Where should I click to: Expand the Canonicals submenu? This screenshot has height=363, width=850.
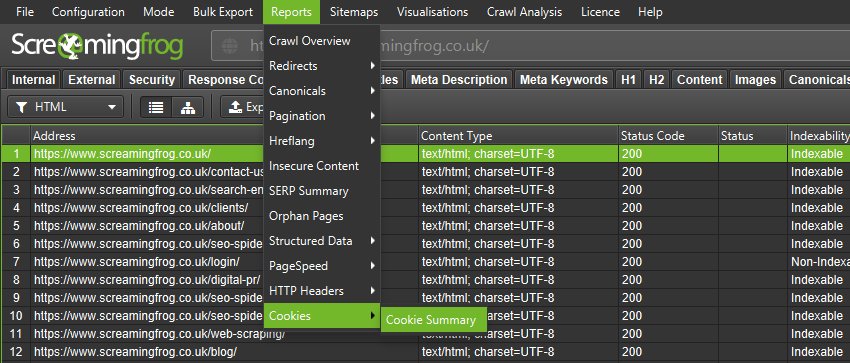point(321,90)
